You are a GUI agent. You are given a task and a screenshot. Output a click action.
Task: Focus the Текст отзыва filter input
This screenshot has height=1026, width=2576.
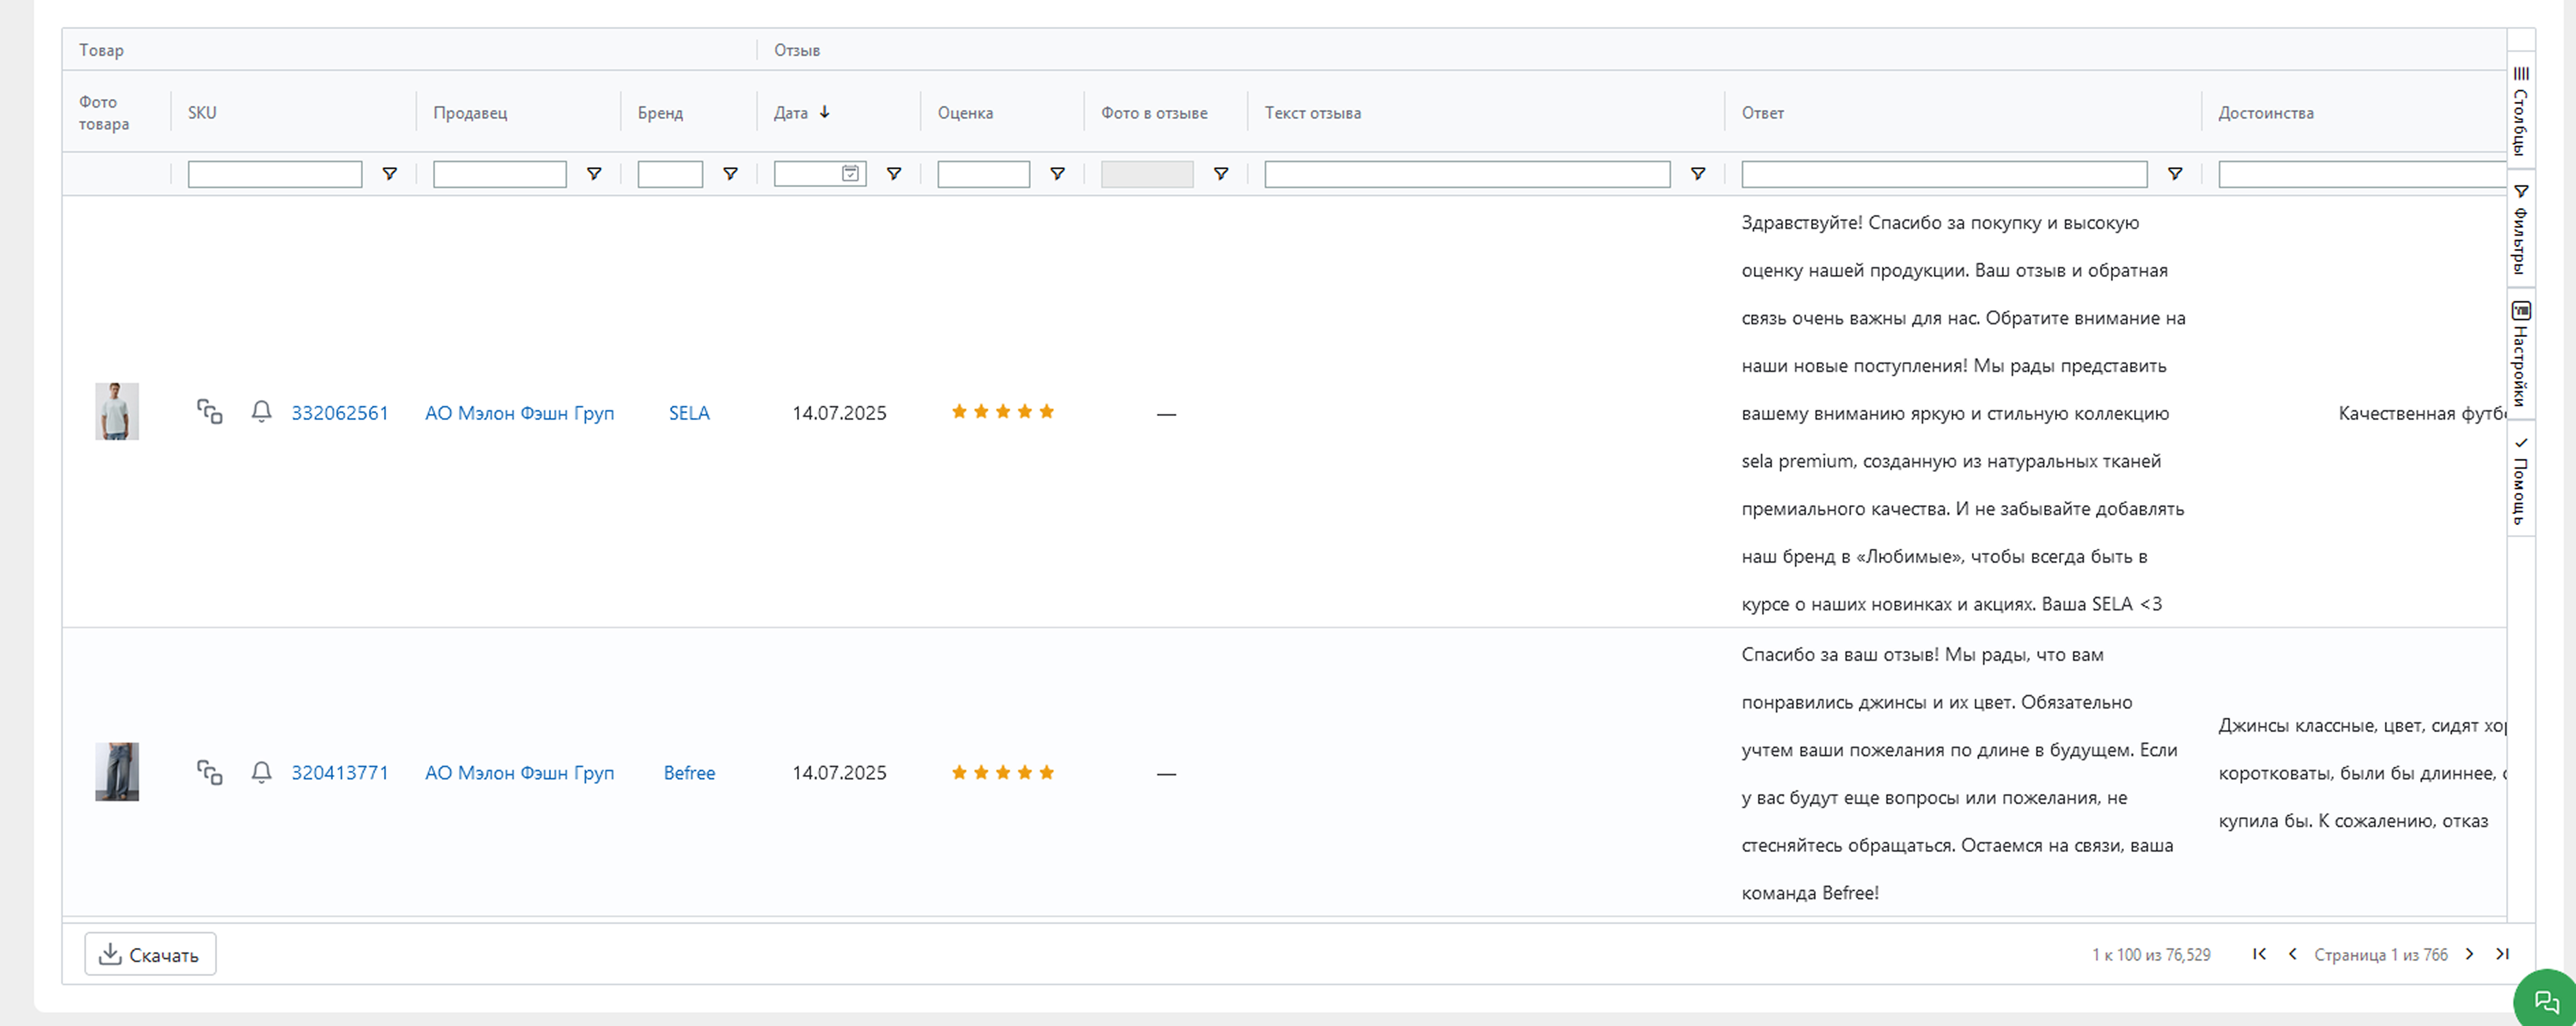click(1467, 174)
